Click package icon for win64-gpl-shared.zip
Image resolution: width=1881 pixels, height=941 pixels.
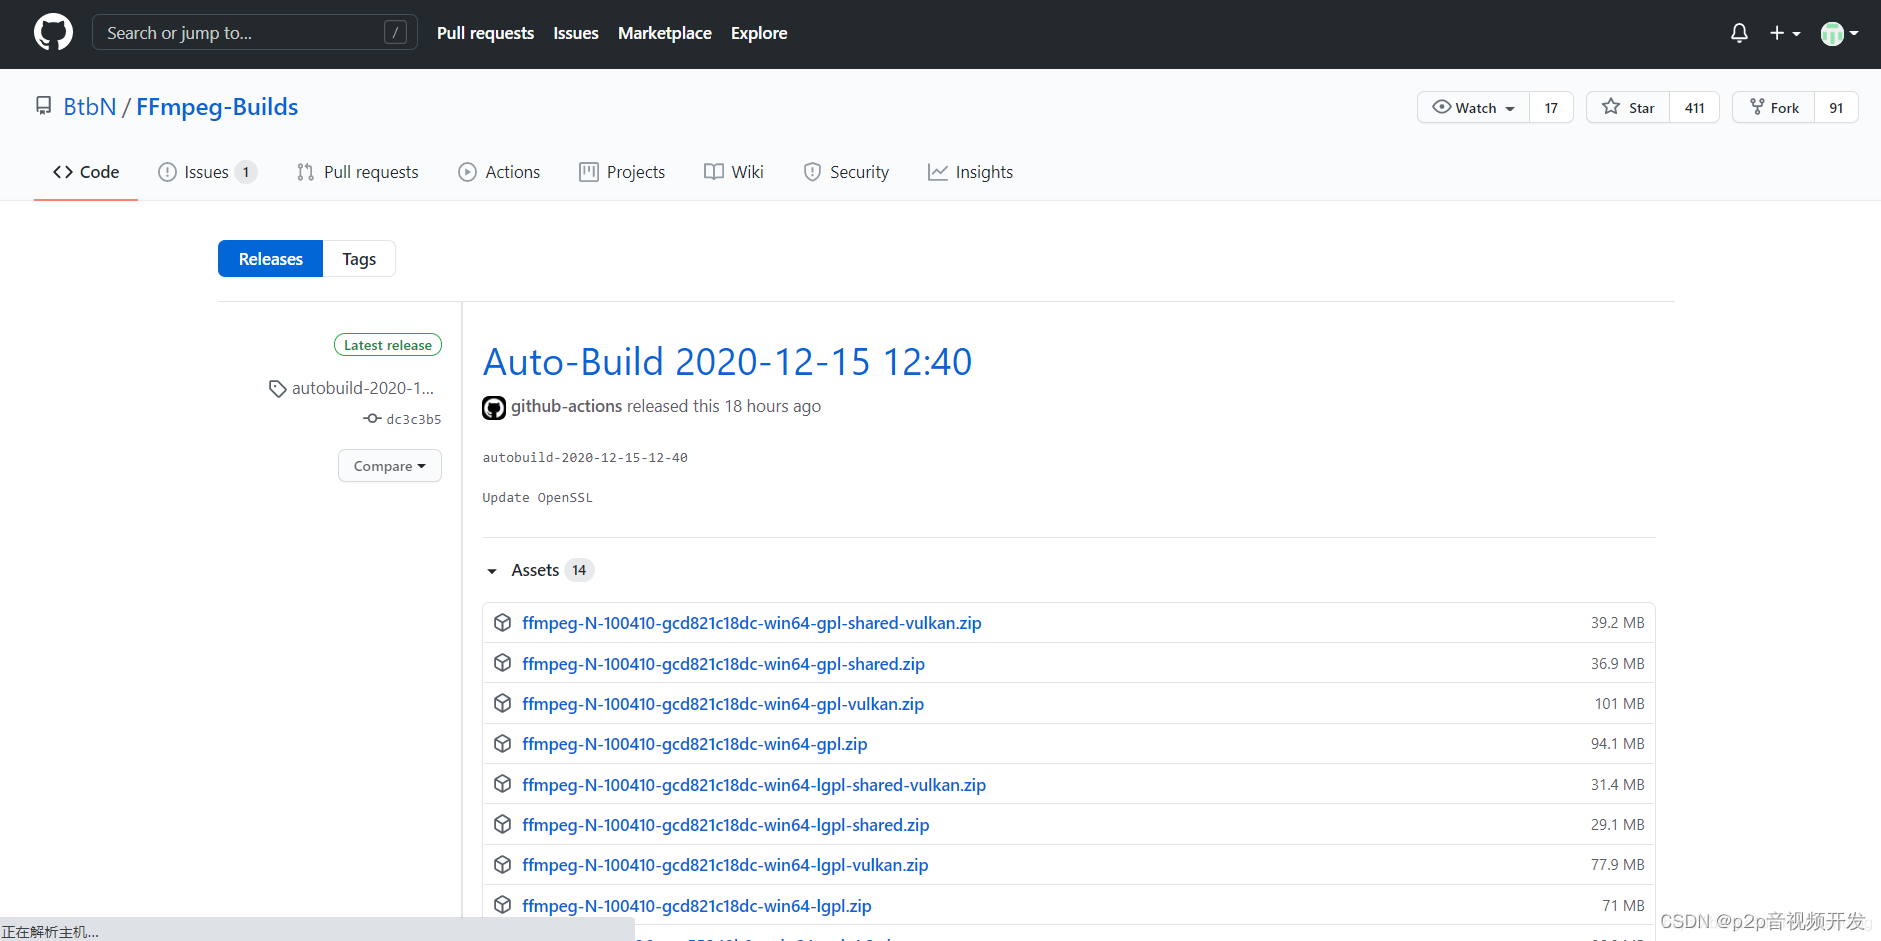(503, 663)
